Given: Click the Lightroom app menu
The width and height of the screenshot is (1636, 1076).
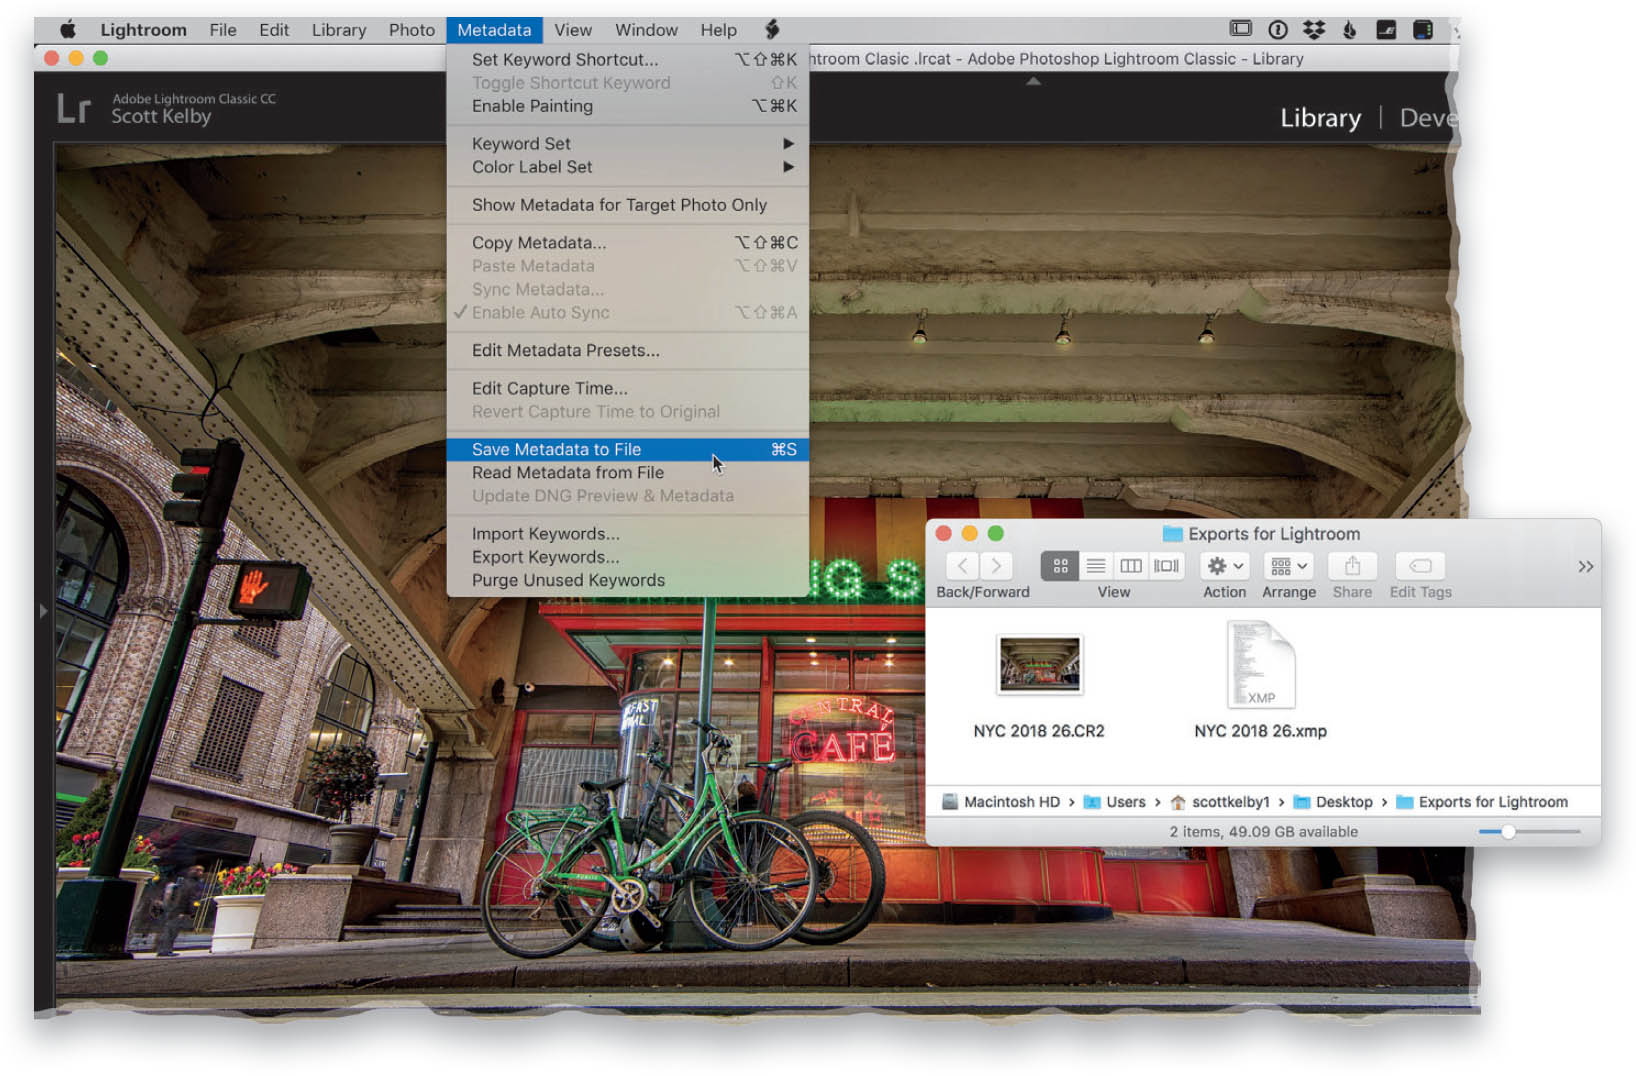Looking at the screenshot, I should pos(143,30).
